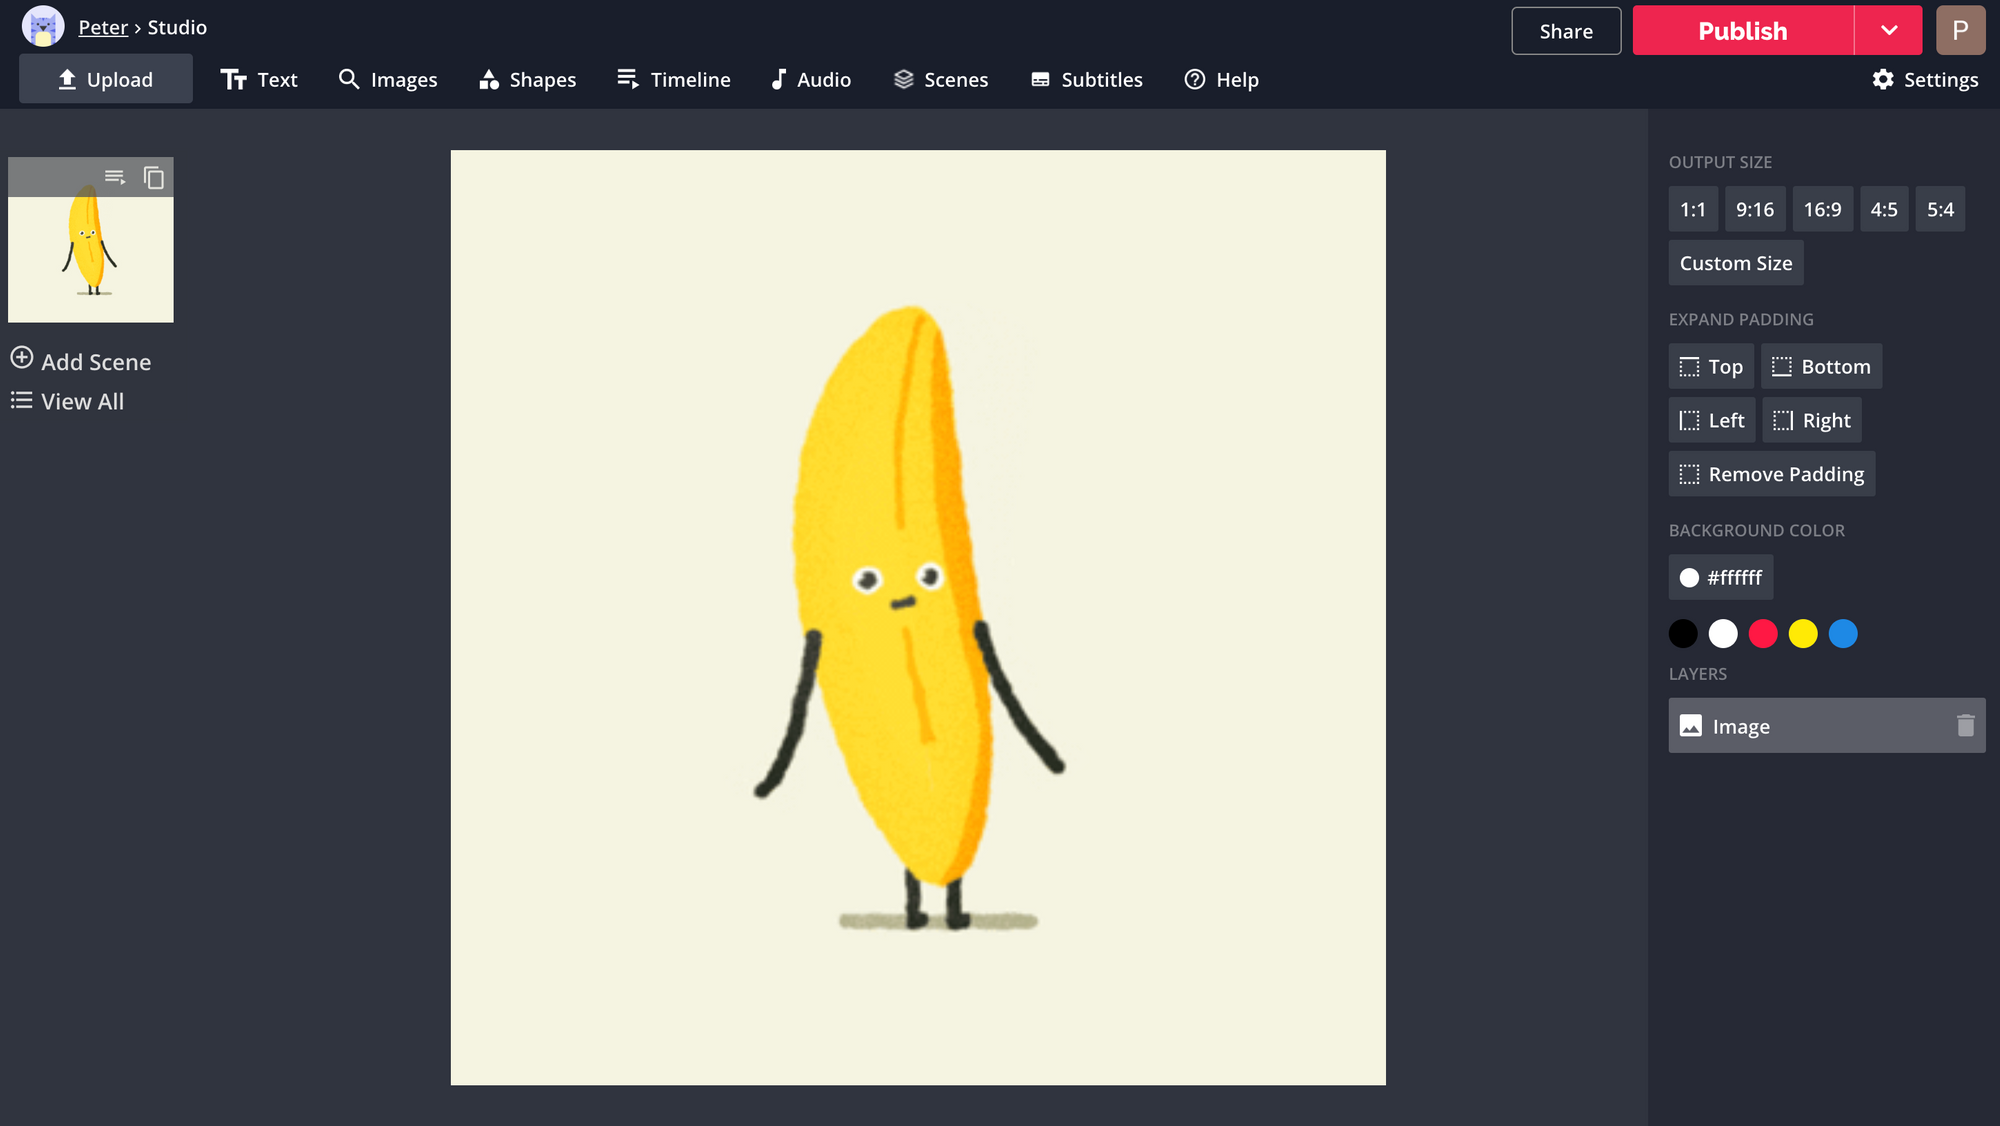Select the banana scene thumbnail
Image resolution: width=2000 pixels, height=1126 pixels.
point(91,258)
